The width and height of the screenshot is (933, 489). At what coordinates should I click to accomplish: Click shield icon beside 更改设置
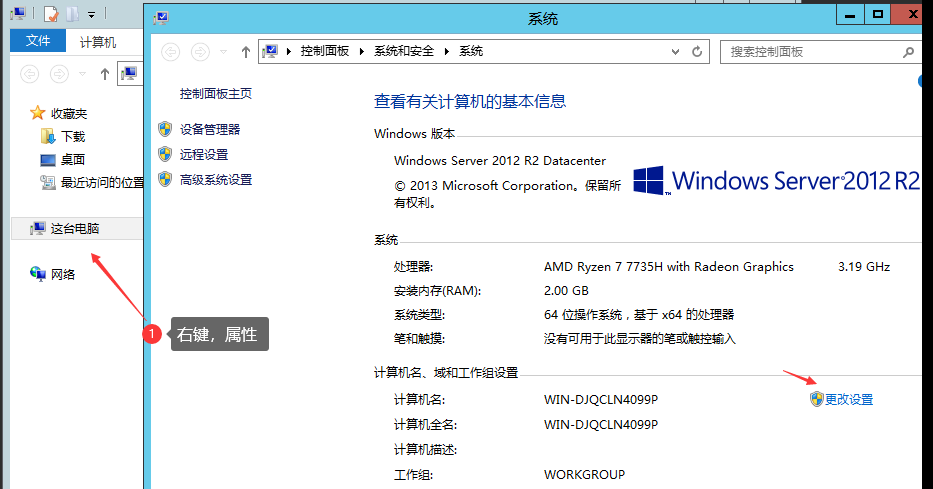[x=816, y=399]
